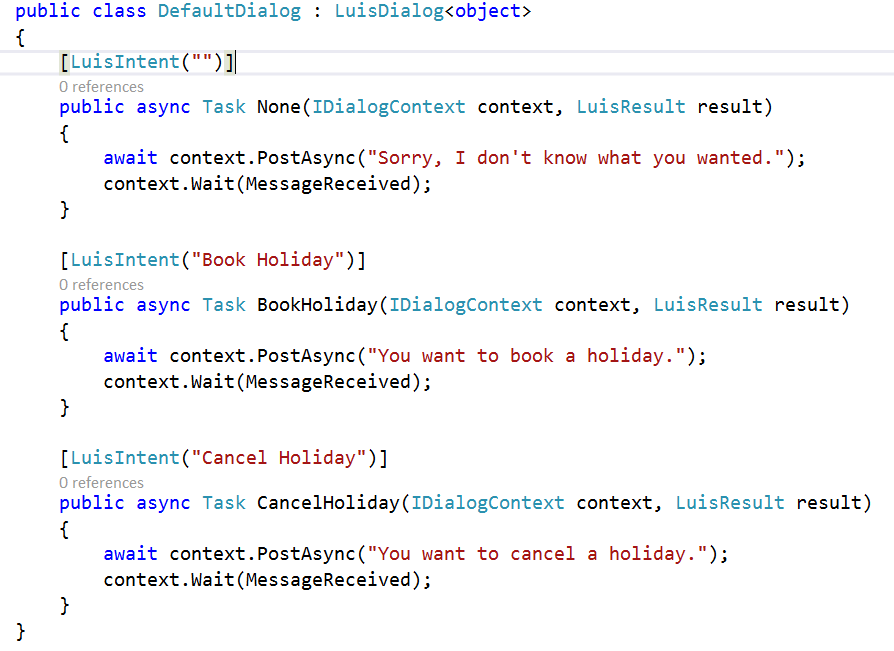The width and height of the screenshot is (894, 651).
Task: Click Task return type of BookHoliday
Action: point(224,305)
